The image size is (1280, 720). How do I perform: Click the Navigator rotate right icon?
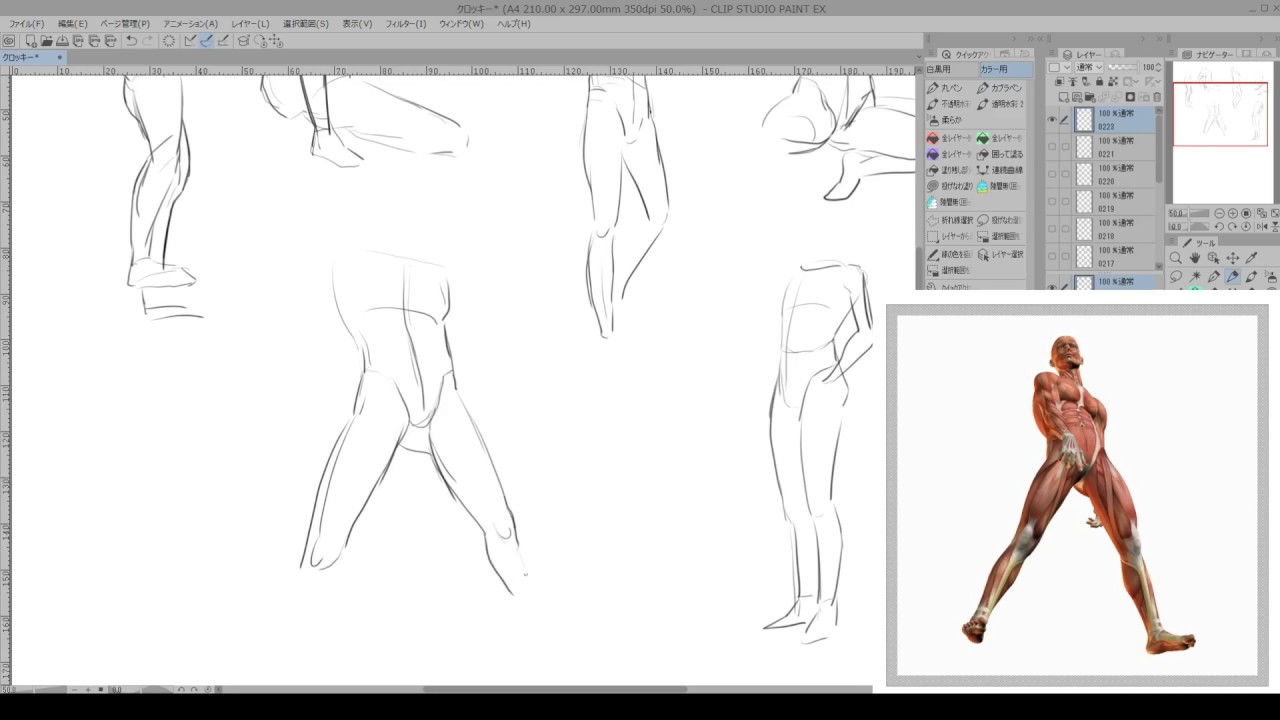pos(1233,227)
